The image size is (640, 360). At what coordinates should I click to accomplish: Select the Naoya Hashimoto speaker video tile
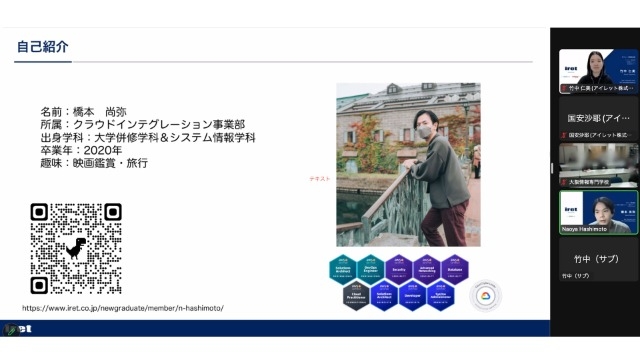pos(598,212)
